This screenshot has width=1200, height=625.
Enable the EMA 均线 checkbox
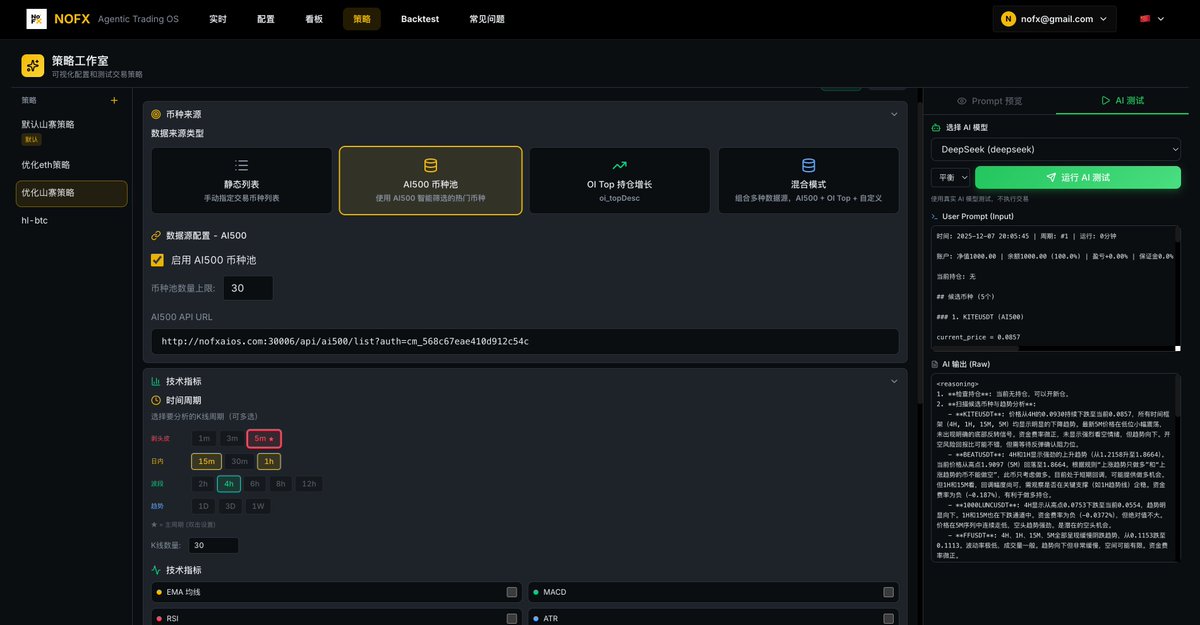coord(512,592)
